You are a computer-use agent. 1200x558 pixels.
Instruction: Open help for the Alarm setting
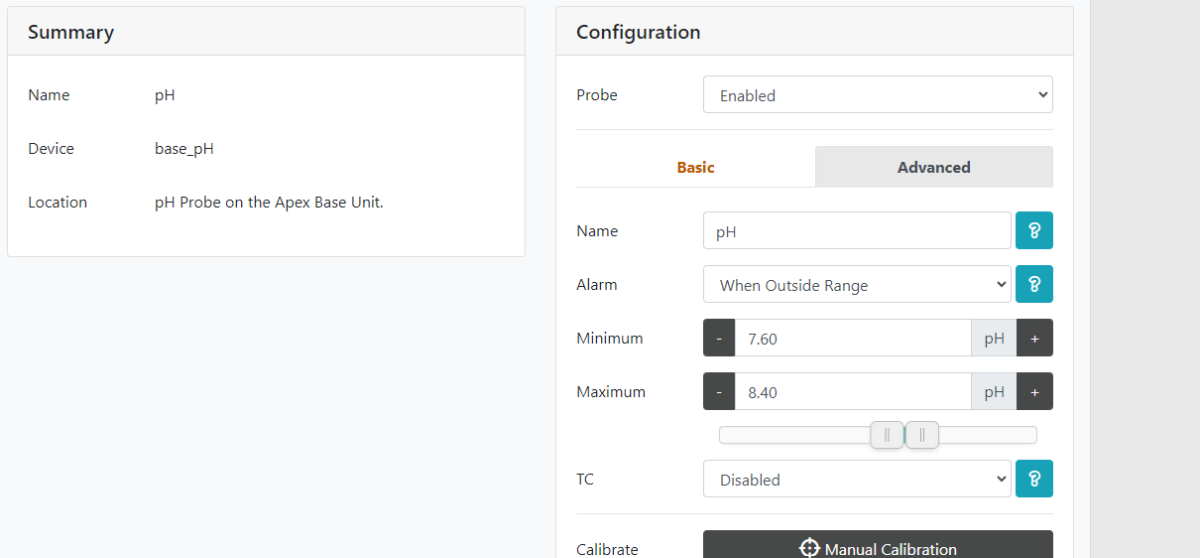click(x=1034, y=284)
